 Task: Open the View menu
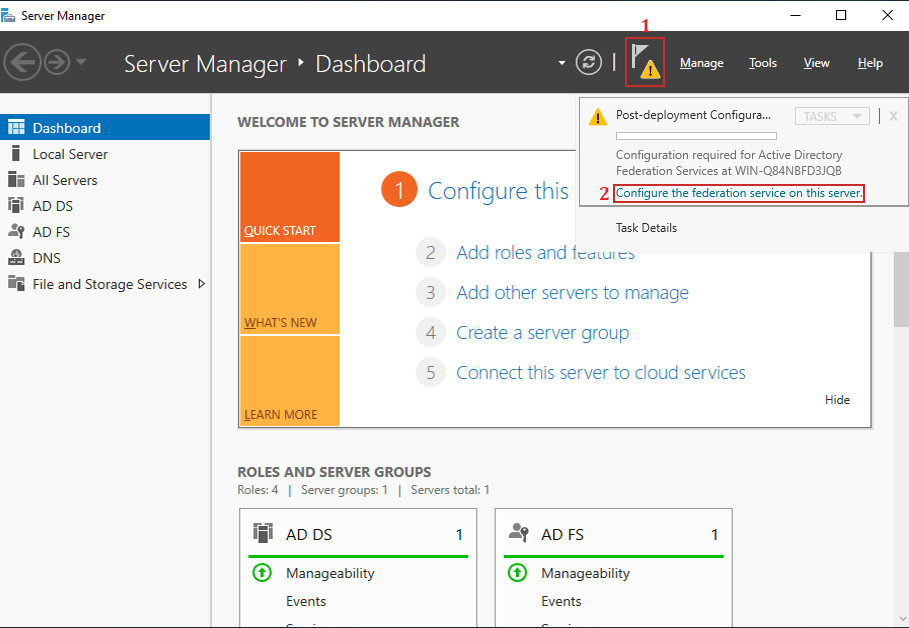click(x=816, y=63)
